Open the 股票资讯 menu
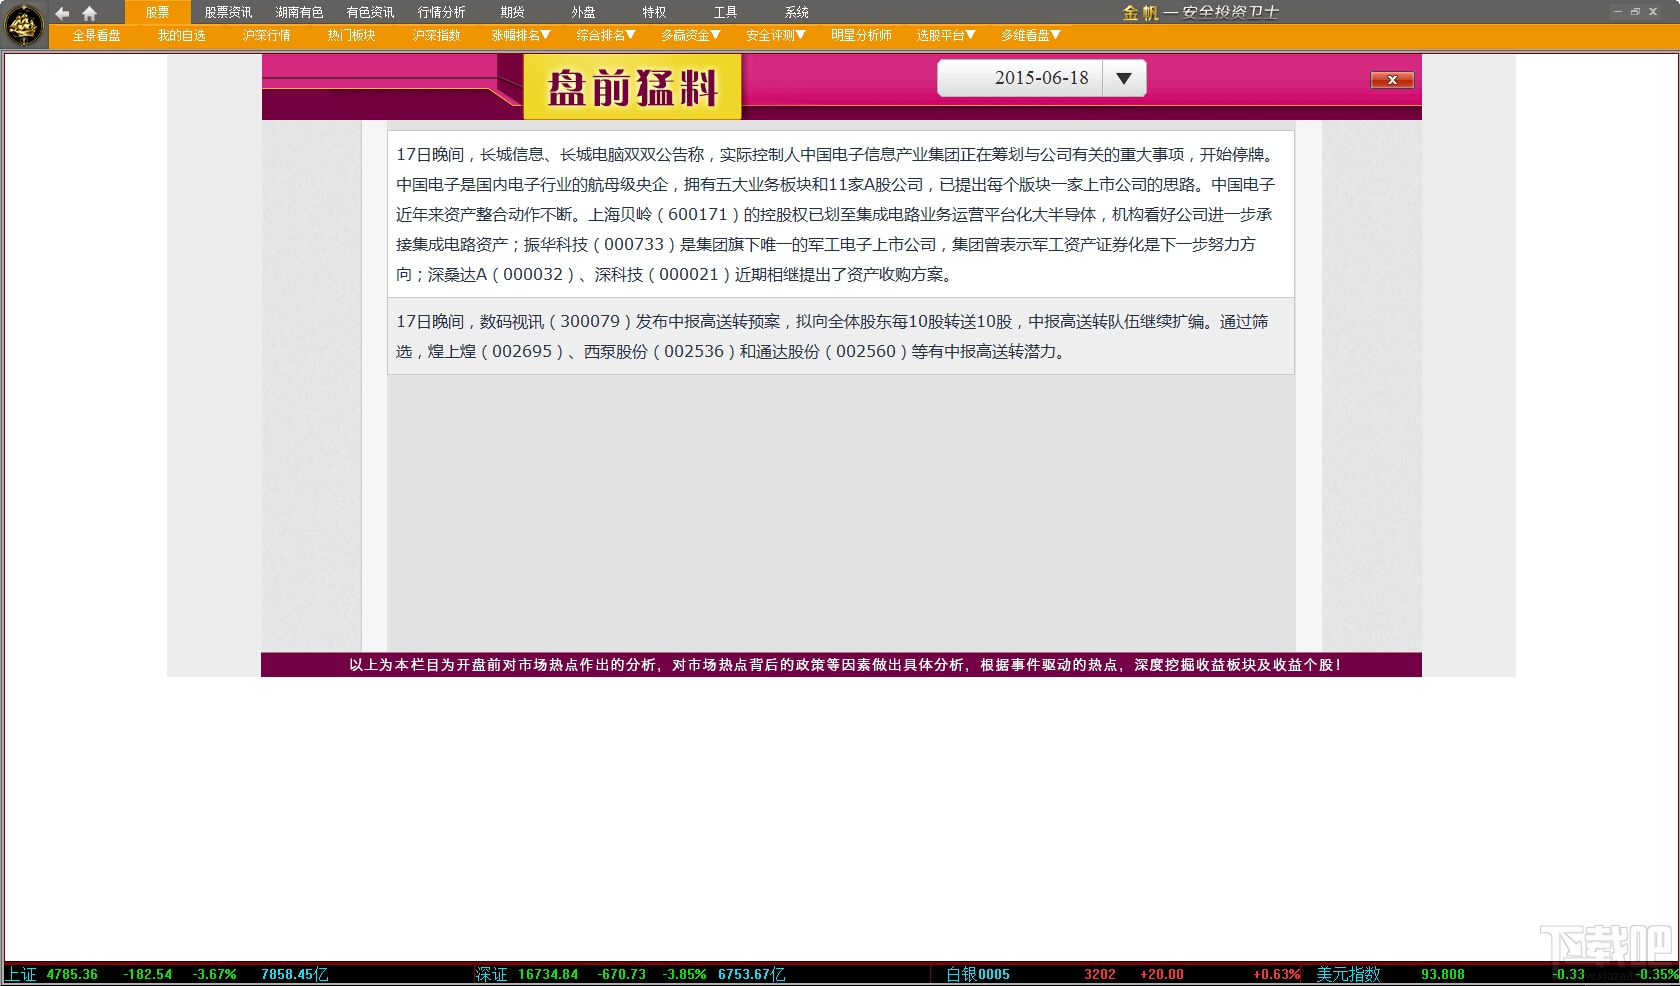The height and width of the screenshot is (986, 1680). click(x=228, y=12)
